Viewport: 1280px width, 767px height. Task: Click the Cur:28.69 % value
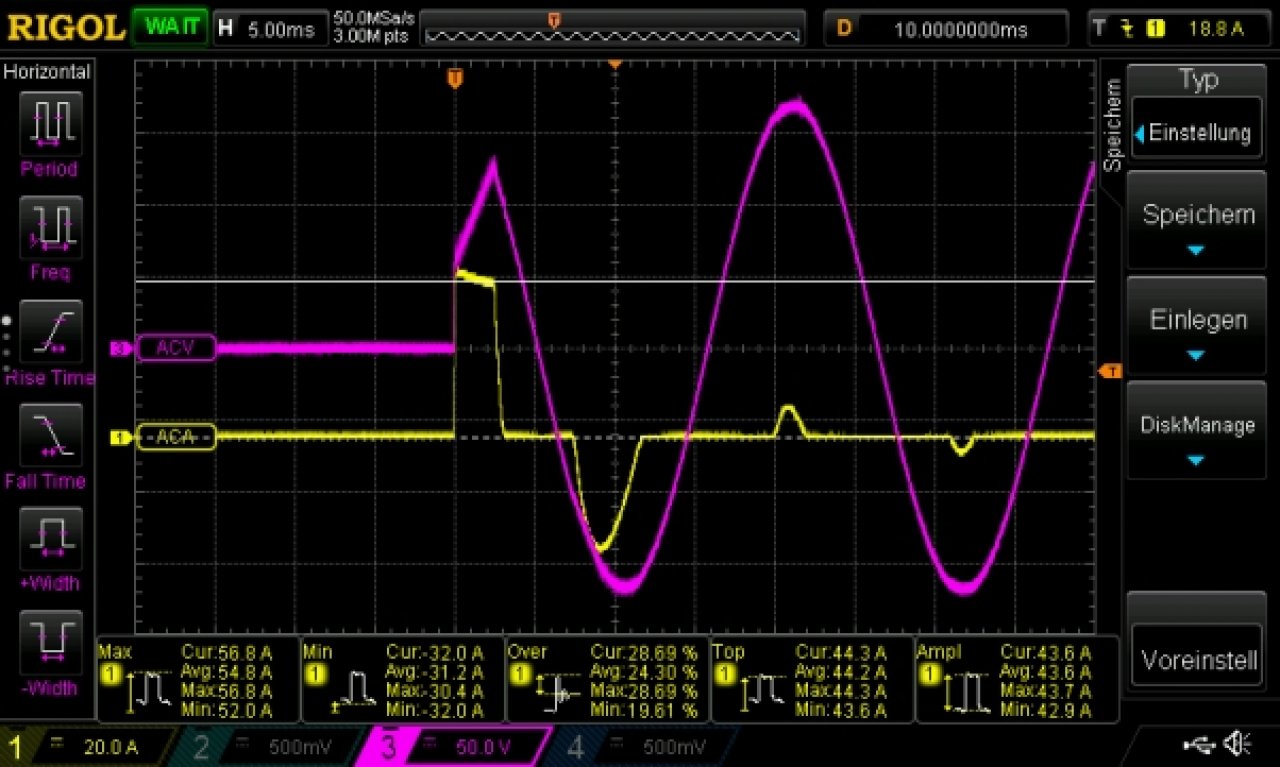[642, 652]
